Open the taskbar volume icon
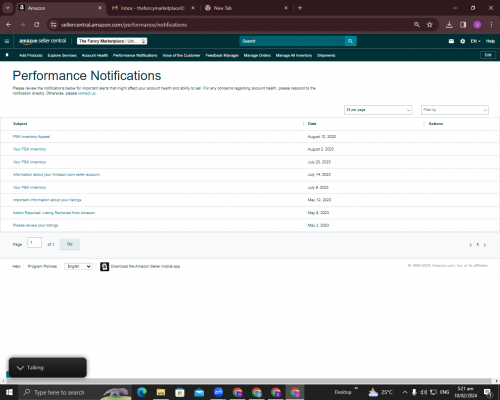500x400 pixels. [423, 392]
